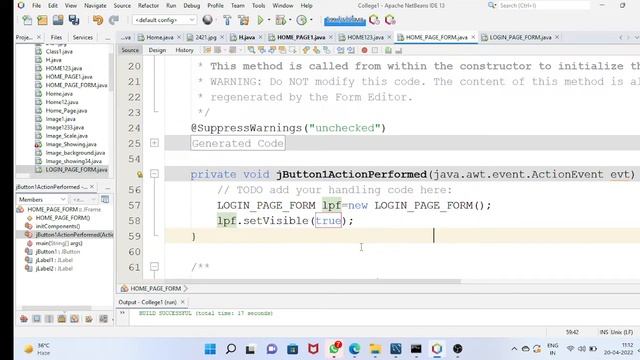This screenshot has width=640, height=360.
Task: Open the Files panel tab
Action: 56,37
